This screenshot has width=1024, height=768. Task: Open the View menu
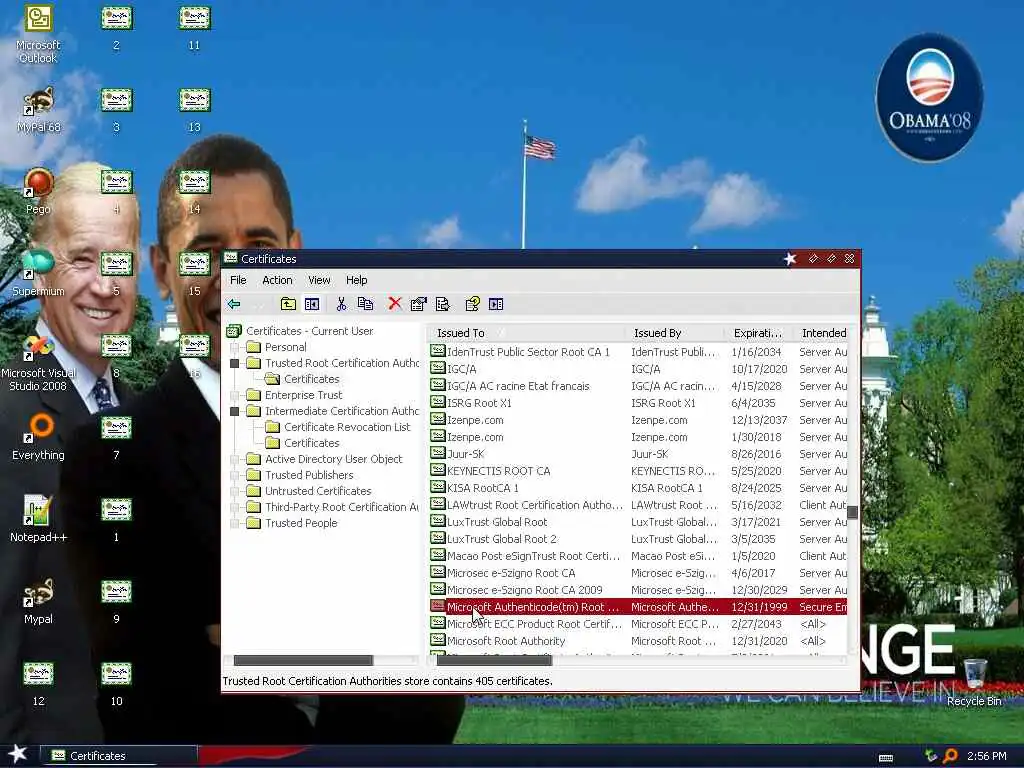(319, 280)
